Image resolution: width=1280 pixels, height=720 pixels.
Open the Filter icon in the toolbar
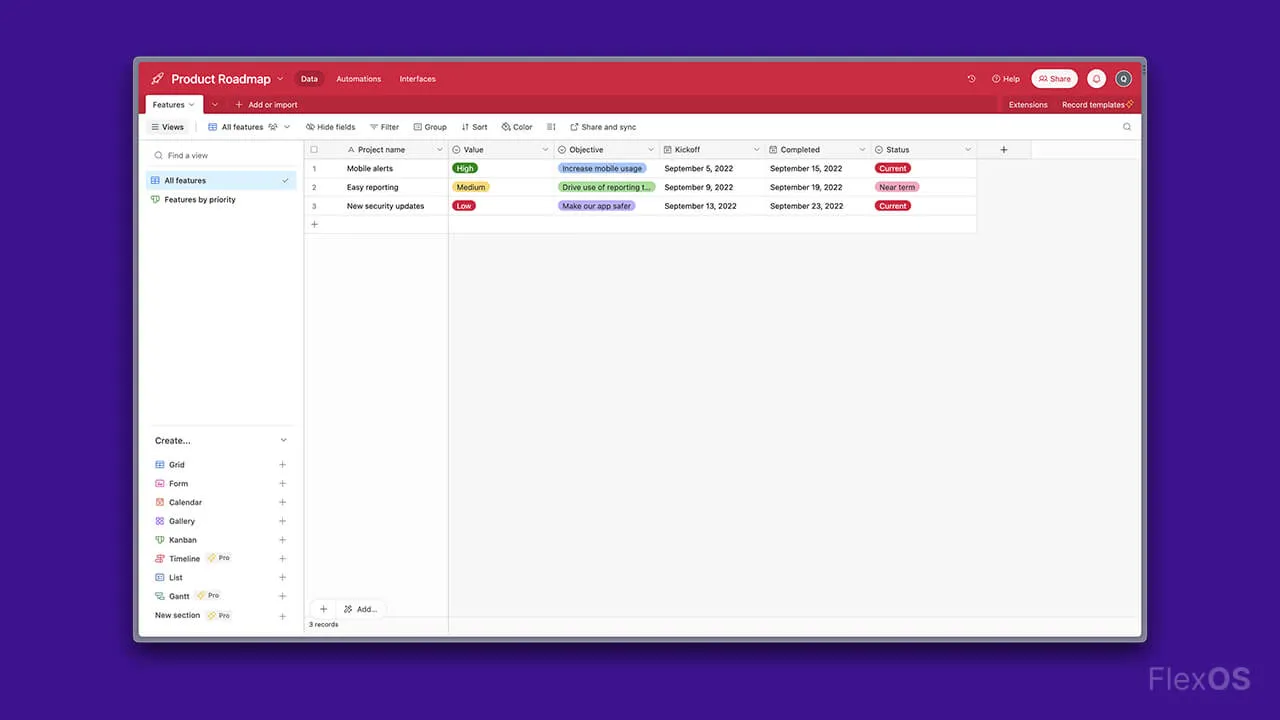[x=372, y=127]
